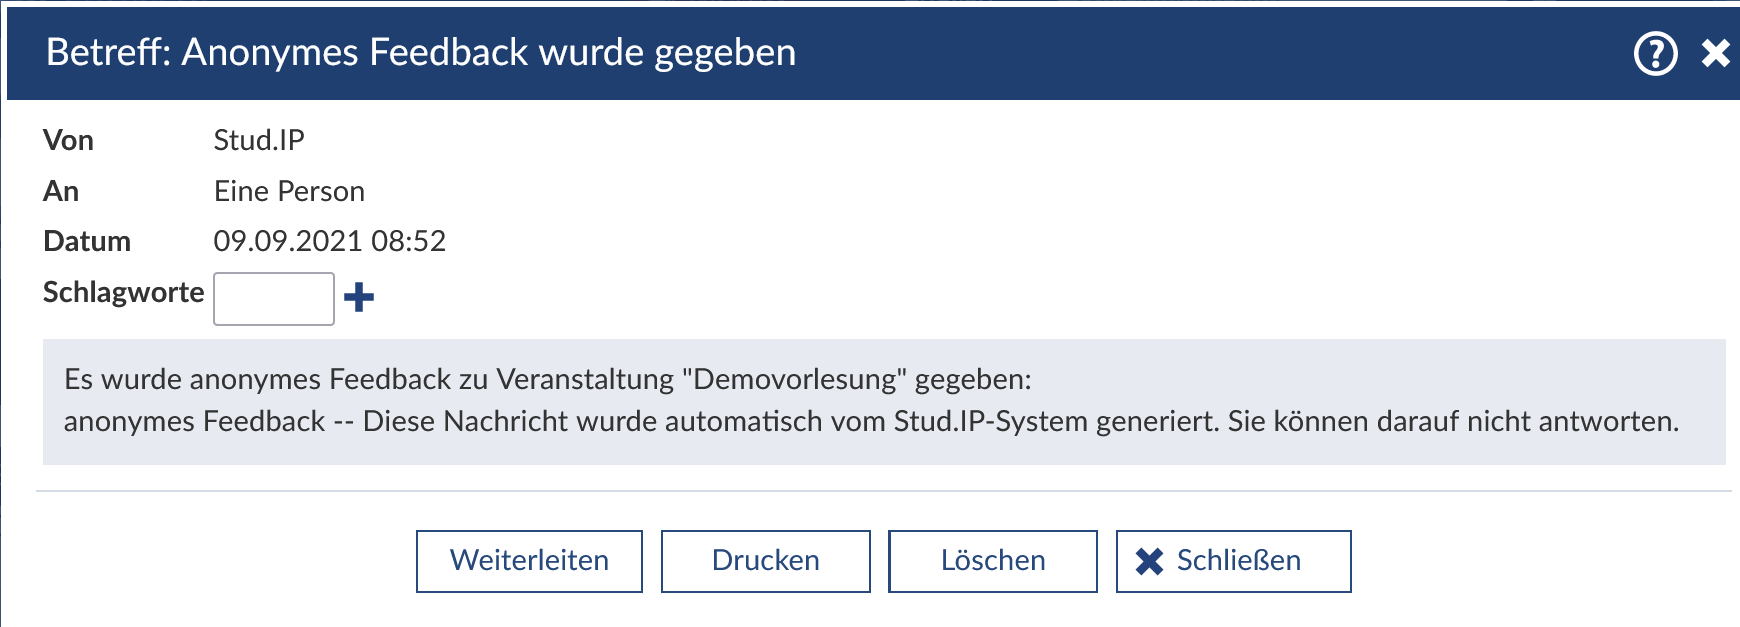Print the message with Drucken

(x=765, y=561)
